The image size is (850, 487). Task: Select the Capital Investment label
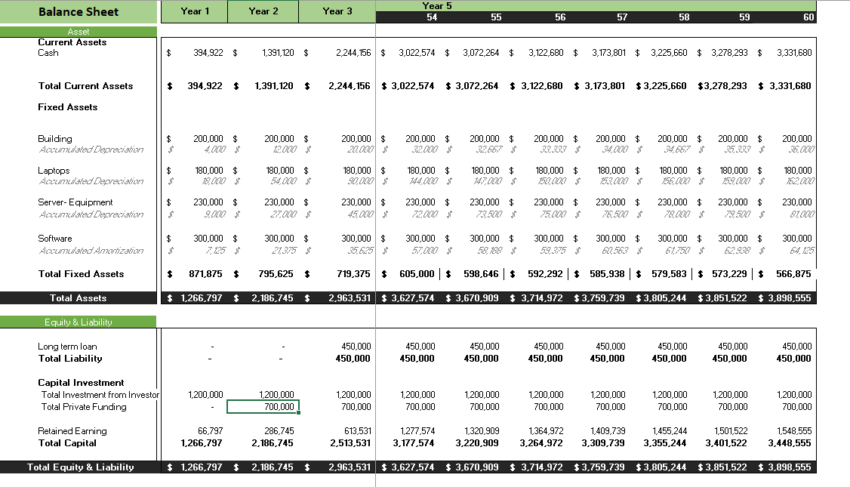[x=81, y=382]
